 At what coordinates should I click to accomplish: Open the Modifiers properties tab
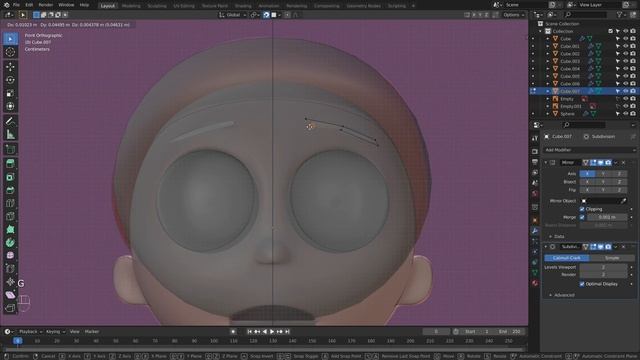535,231
